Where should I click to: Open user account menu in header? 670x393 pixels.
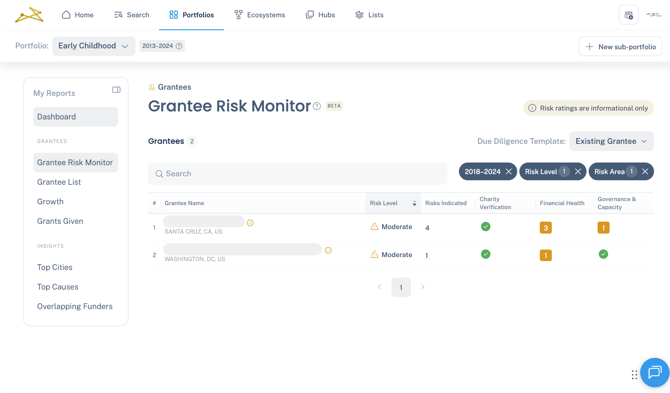click(653, 15)
